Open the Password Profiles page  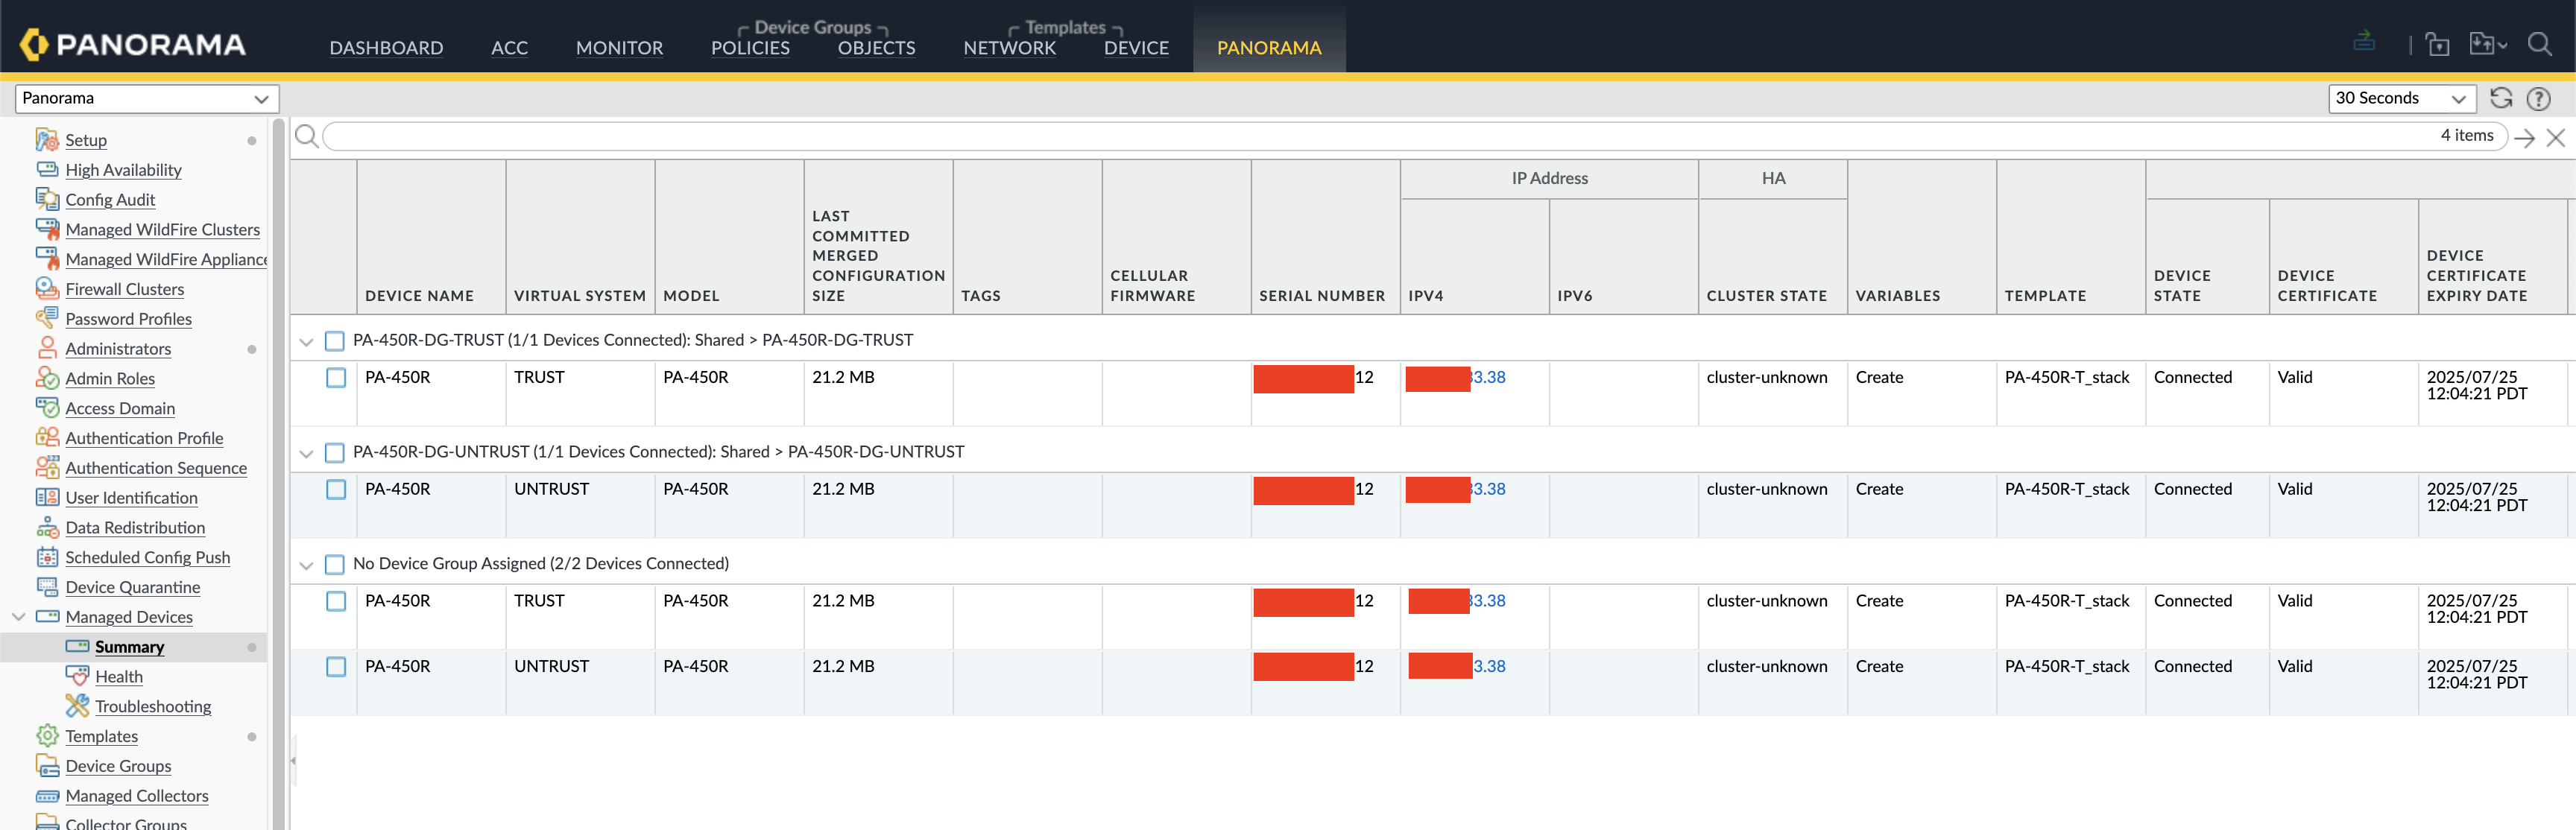click(x=128, y=318)
